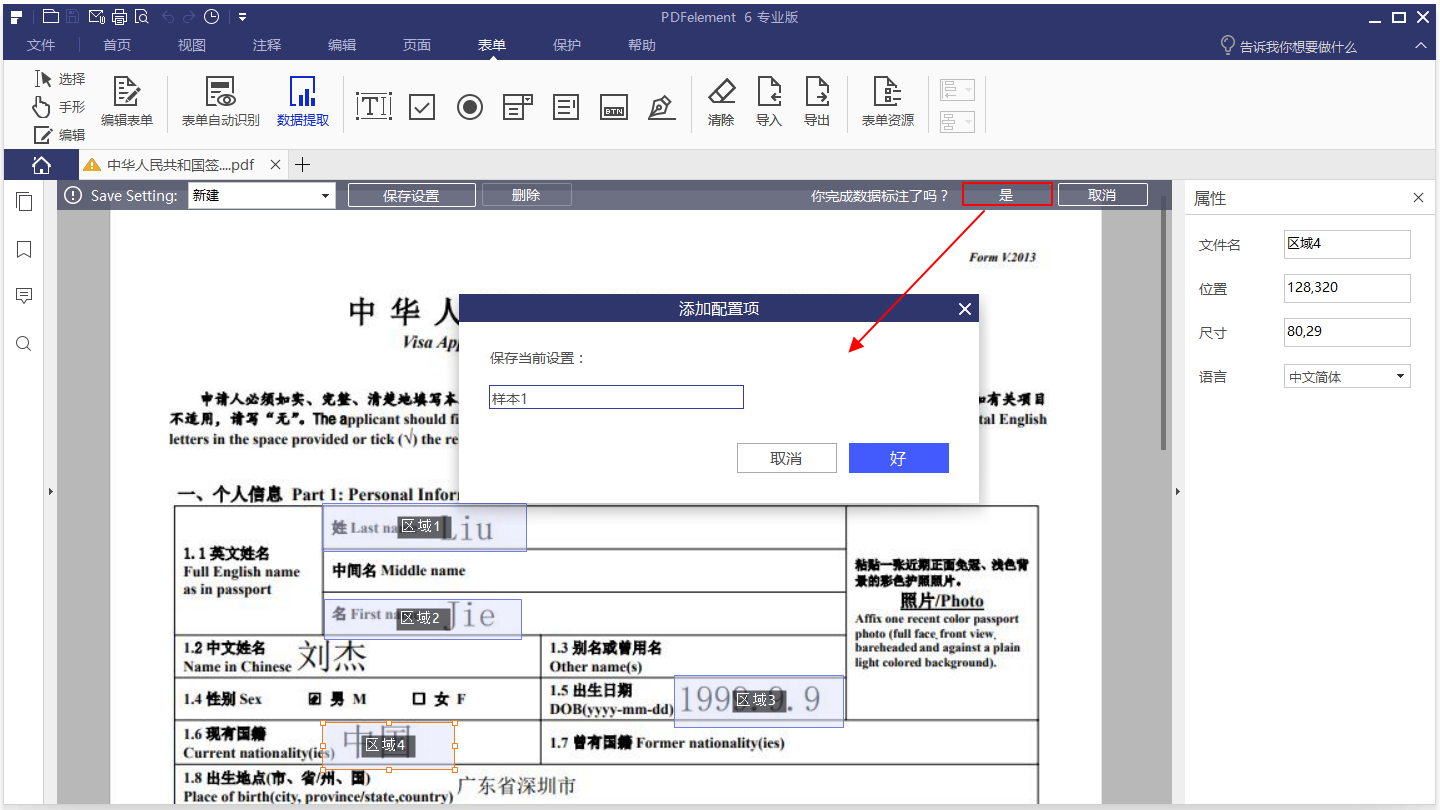Expand the quick access toolbar customize arrow
The image size is (1440, 810).
tap(243, 17)
